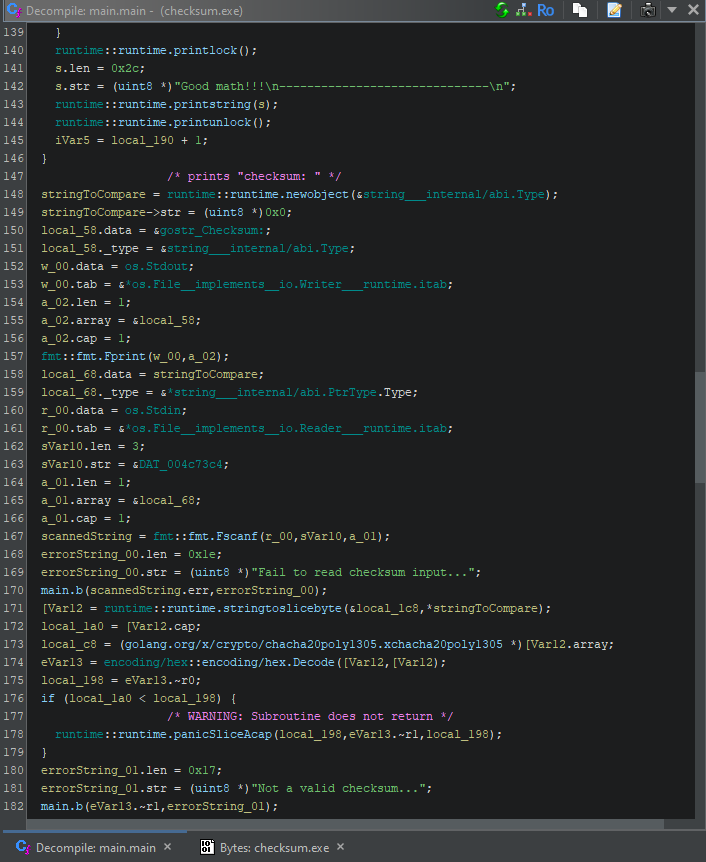Click the binary icon on the Bytes tab
The image size is (706, 862).
(x=207, y=847)
